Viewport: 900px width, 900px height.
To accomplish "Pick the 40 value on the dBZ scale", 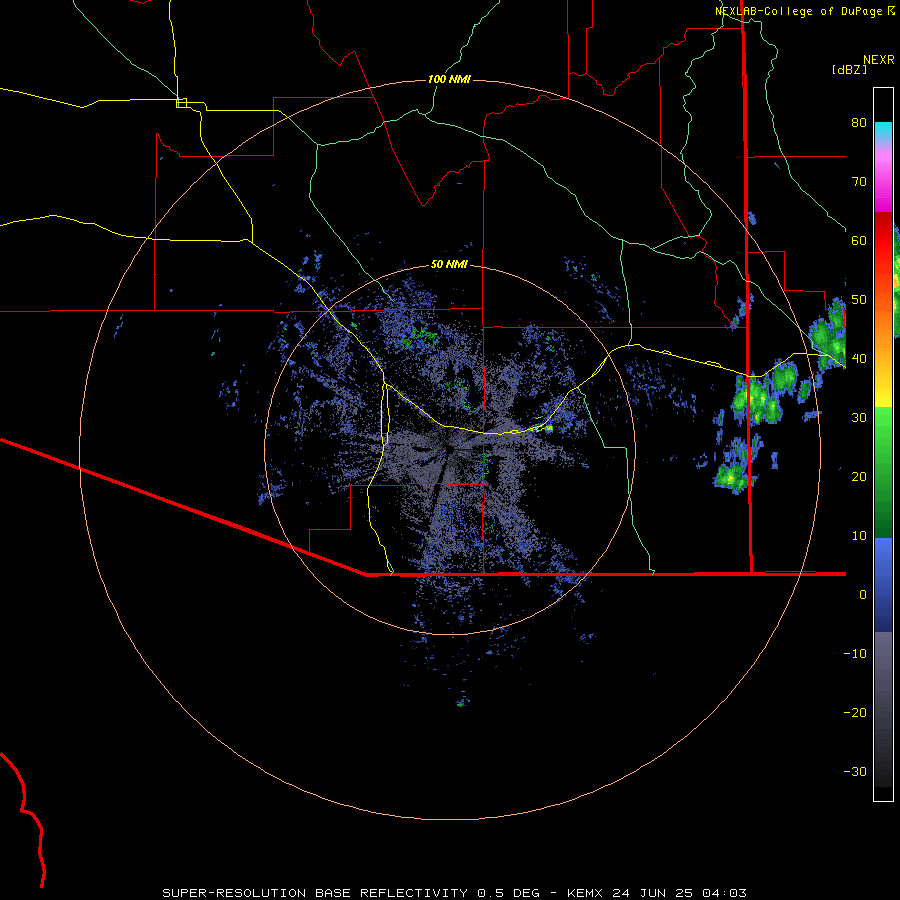I will pos(859,358).
